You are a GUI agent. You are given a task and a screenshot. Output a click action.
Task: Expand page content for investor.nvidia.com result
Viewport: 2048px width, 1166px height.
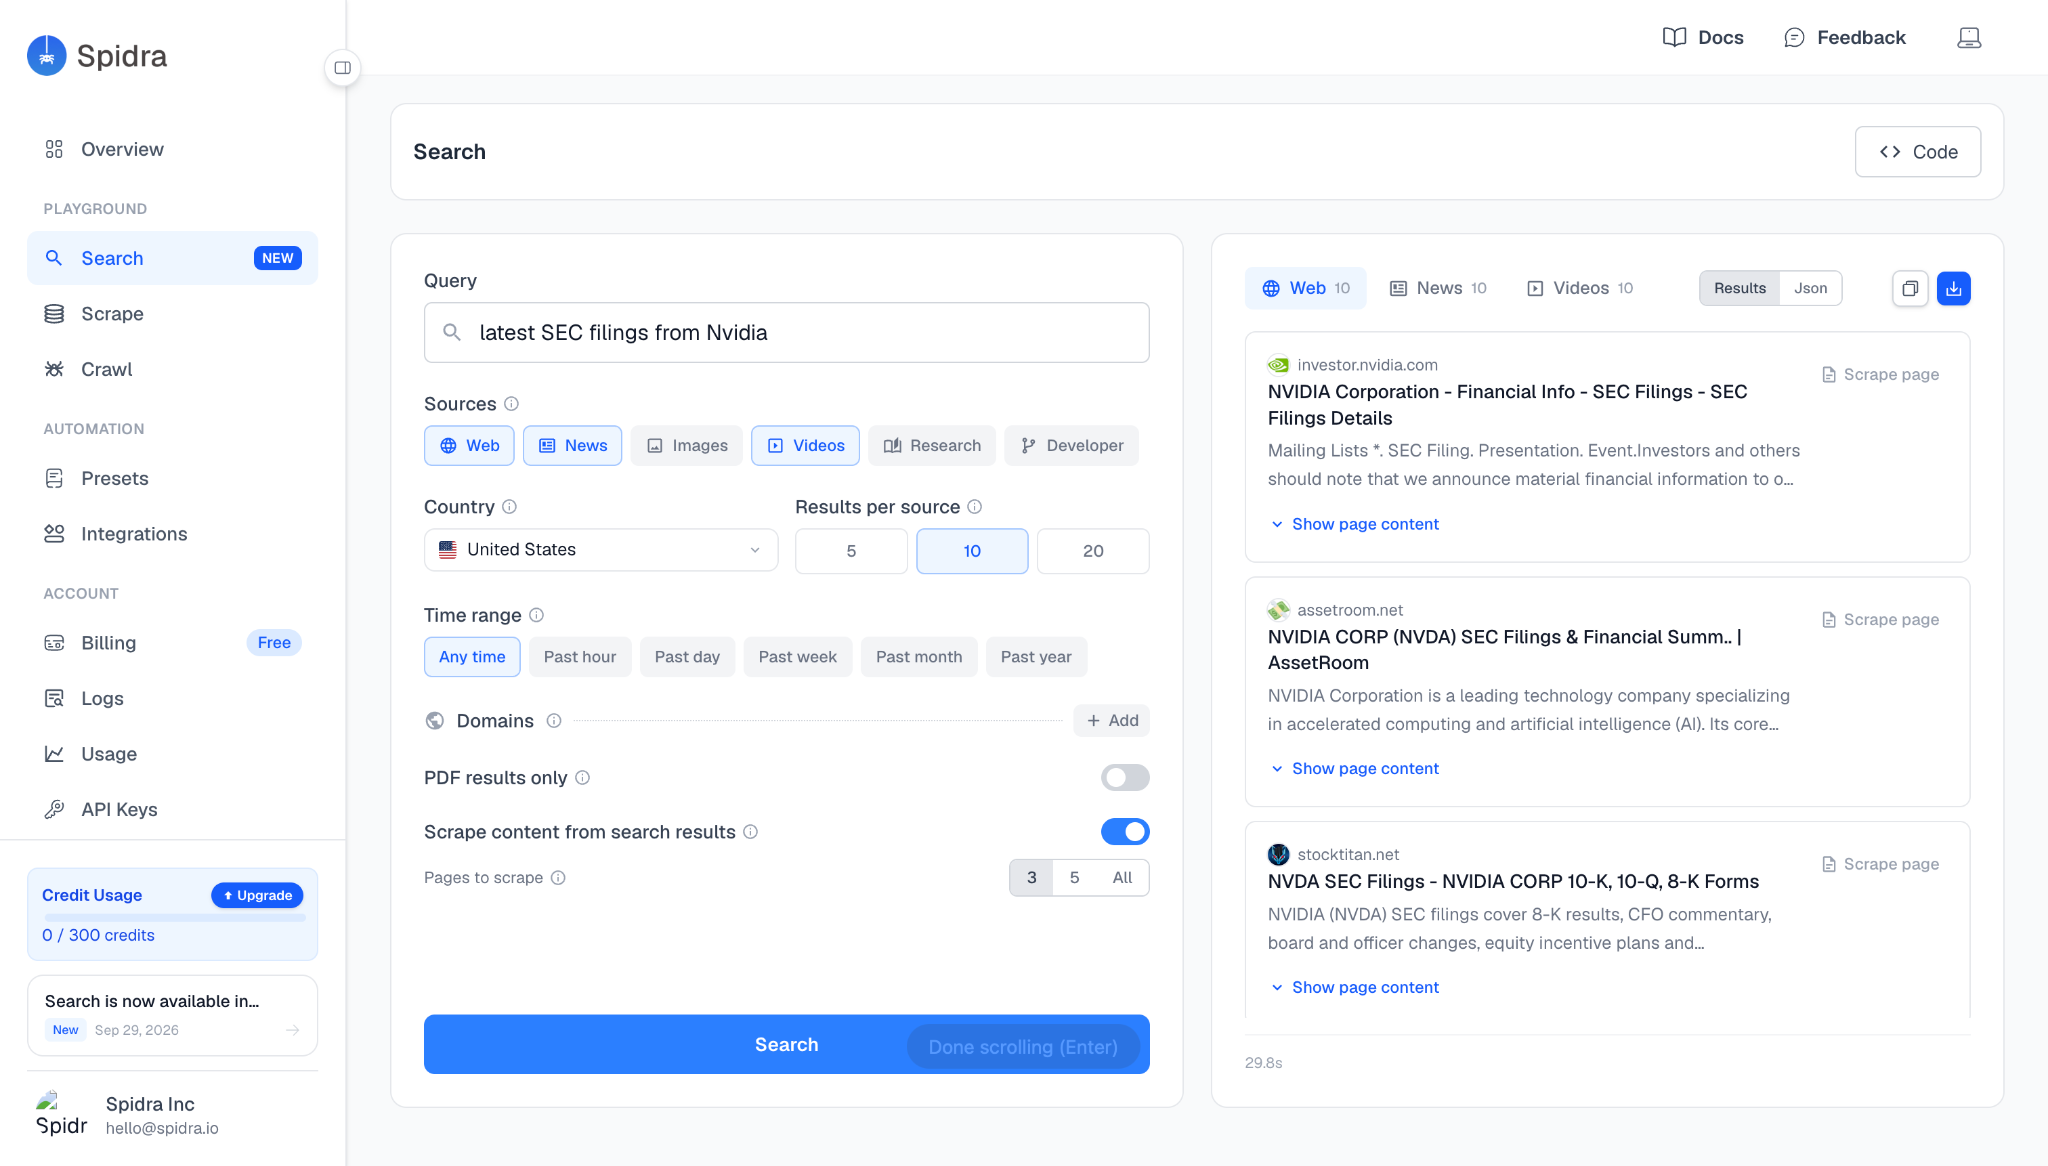coord(1354,524)
